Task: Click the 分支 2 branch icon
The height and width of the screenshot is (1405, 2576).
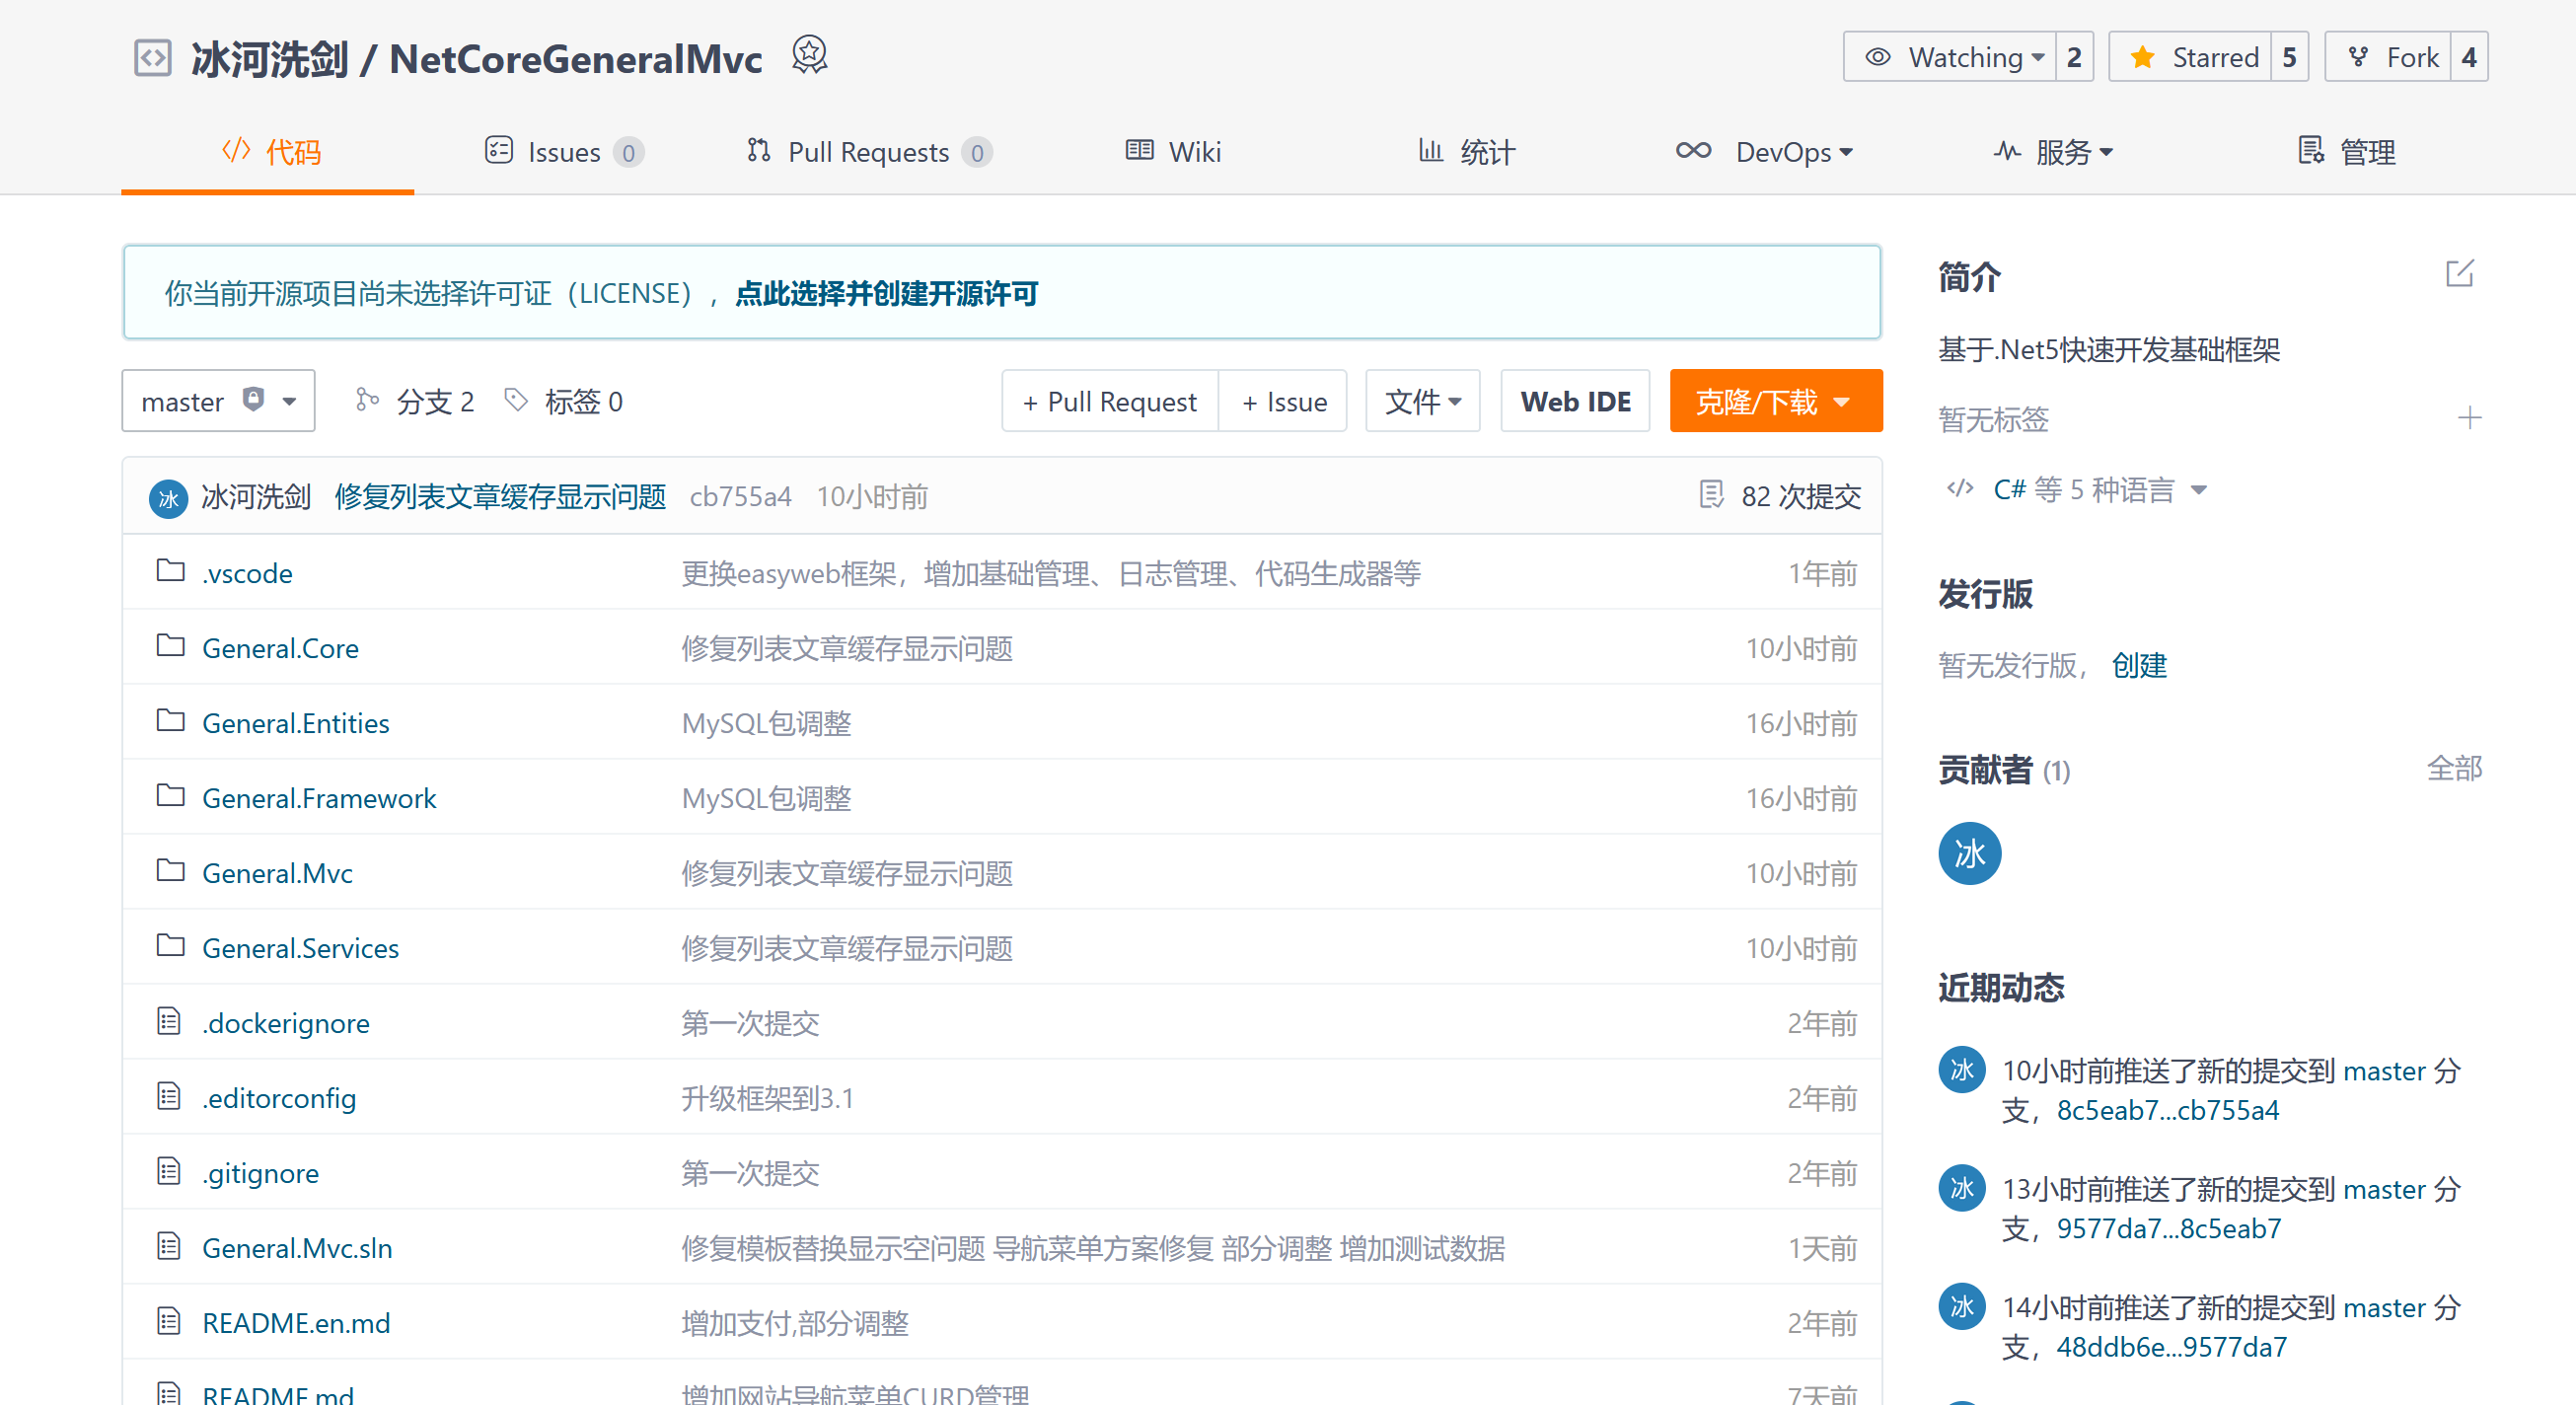Action: pyautogui.click(x=367, y=400)
